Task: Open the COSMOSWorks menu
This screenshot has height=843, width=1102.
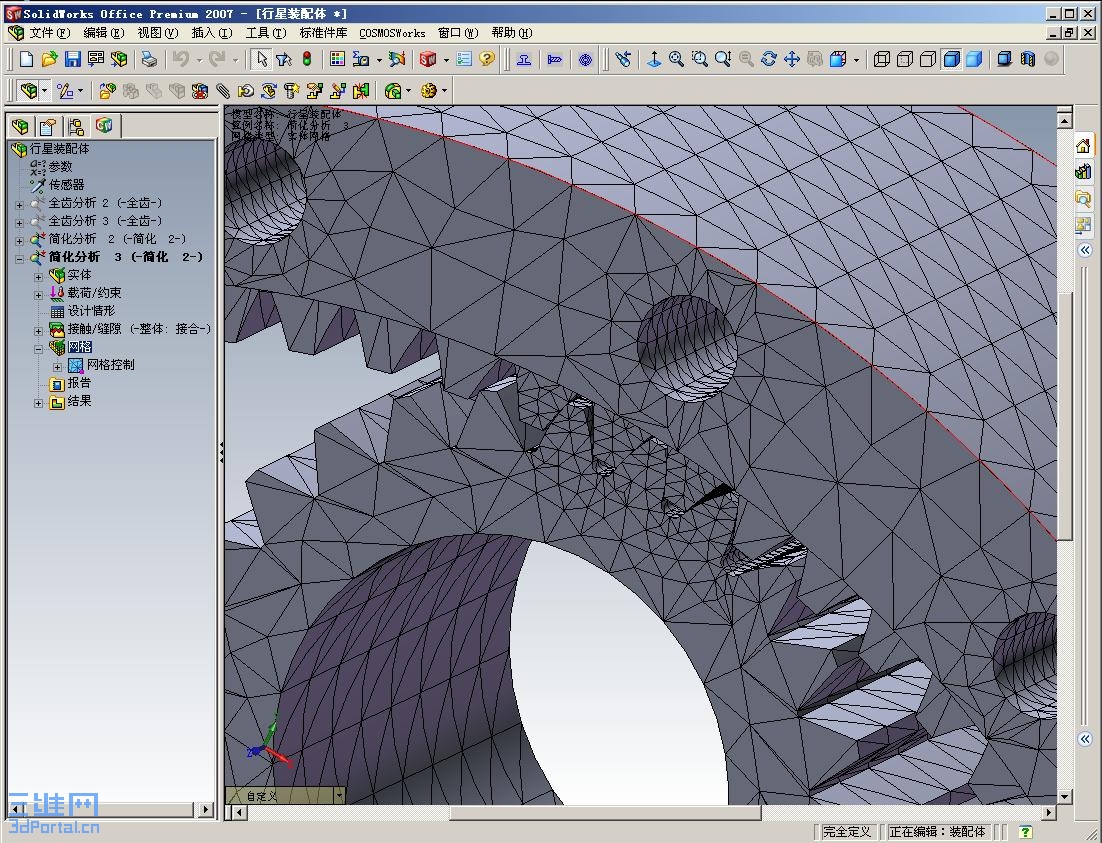Action: (392, 33)
